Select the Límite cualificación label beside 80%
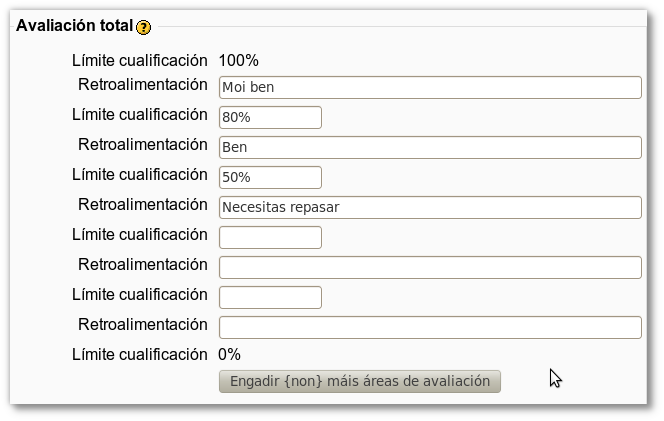 pos(140,115)
